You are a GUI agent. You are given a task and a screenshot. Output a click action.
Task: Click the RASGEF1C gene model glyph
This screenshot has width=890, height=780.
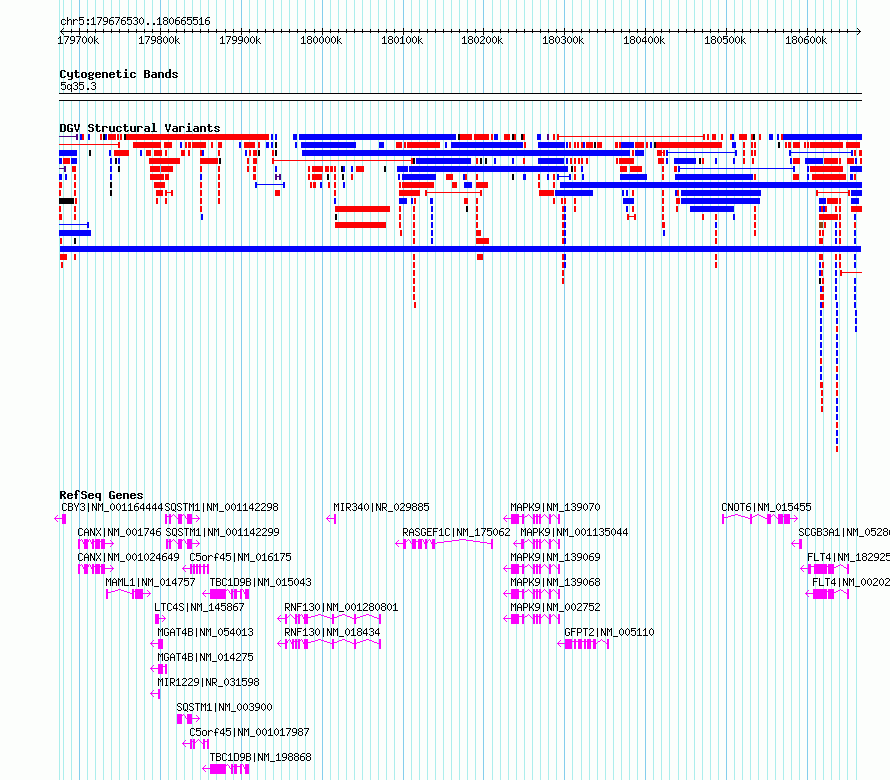pos(444,544)
